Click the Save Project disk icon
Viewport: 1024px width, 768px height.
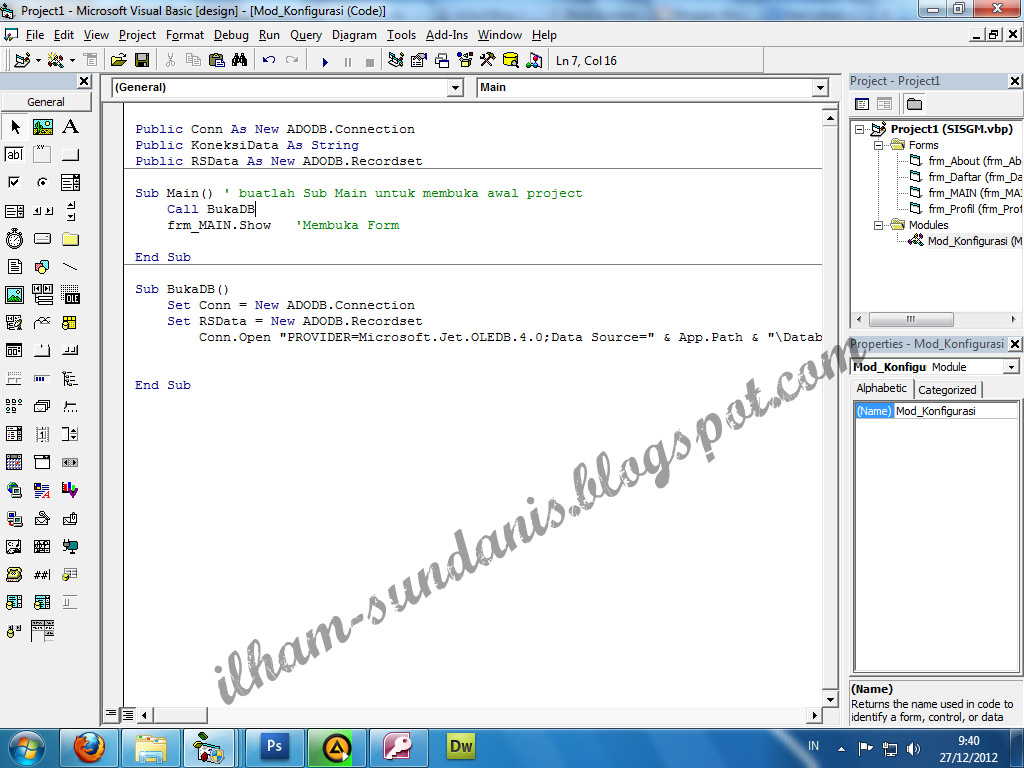(142, 61)
